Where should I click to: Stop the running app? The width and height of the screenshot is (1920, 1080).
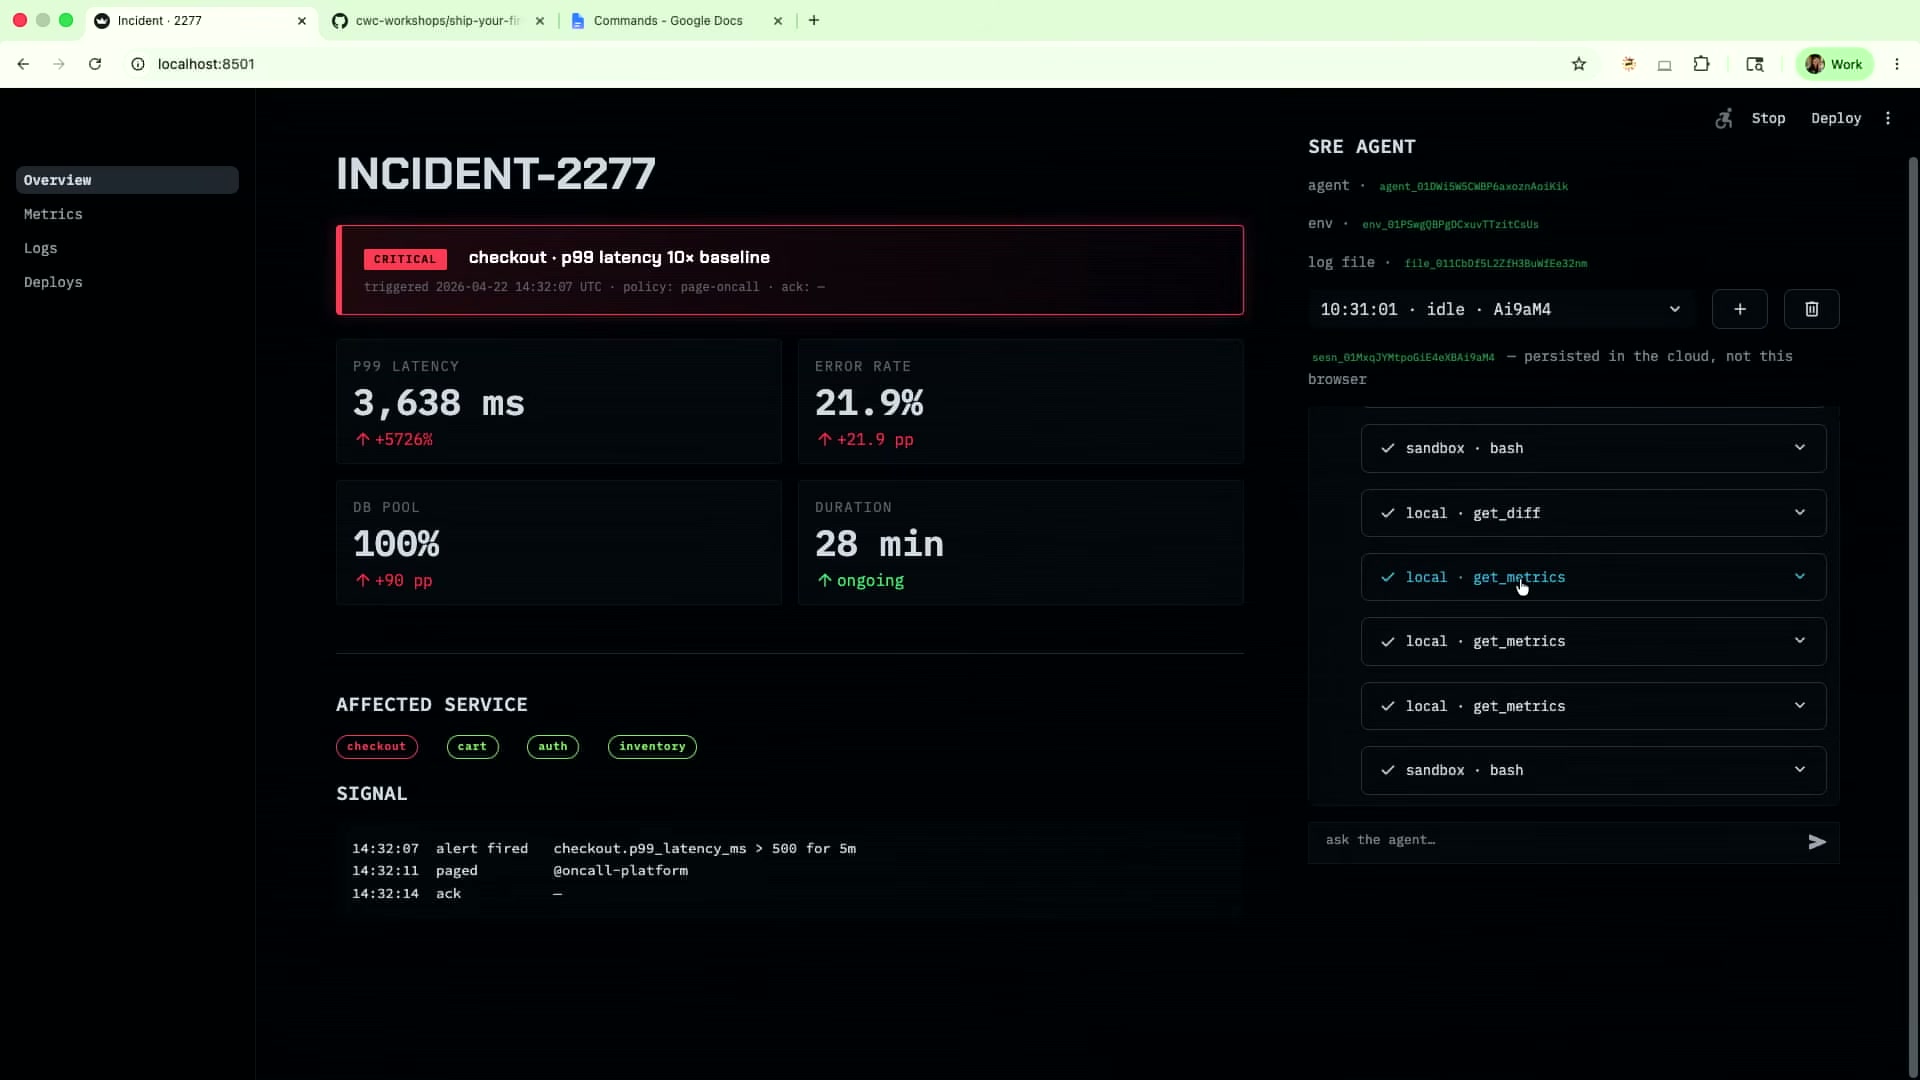click(x=1768, y=118)
